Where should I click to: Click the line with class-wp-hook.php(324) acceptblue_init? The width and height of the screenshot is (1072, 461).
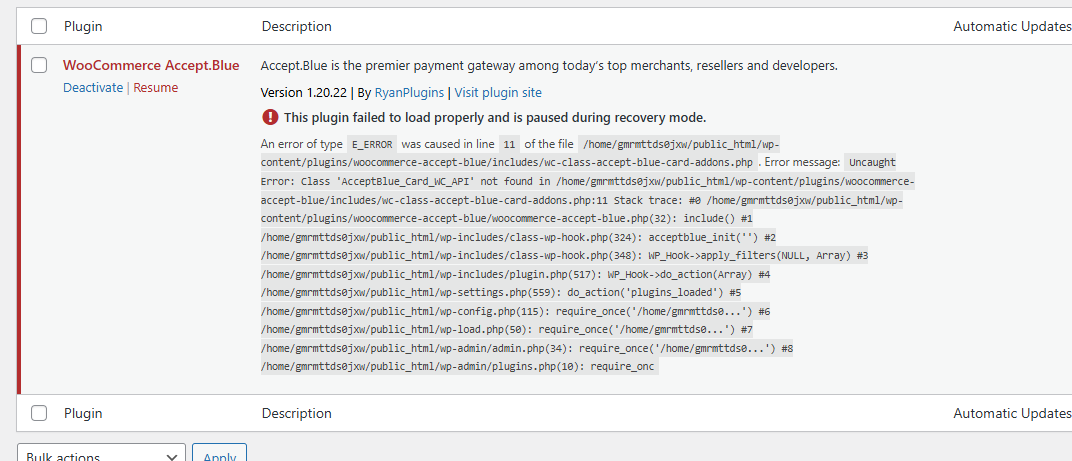click(x=519, y=237)
